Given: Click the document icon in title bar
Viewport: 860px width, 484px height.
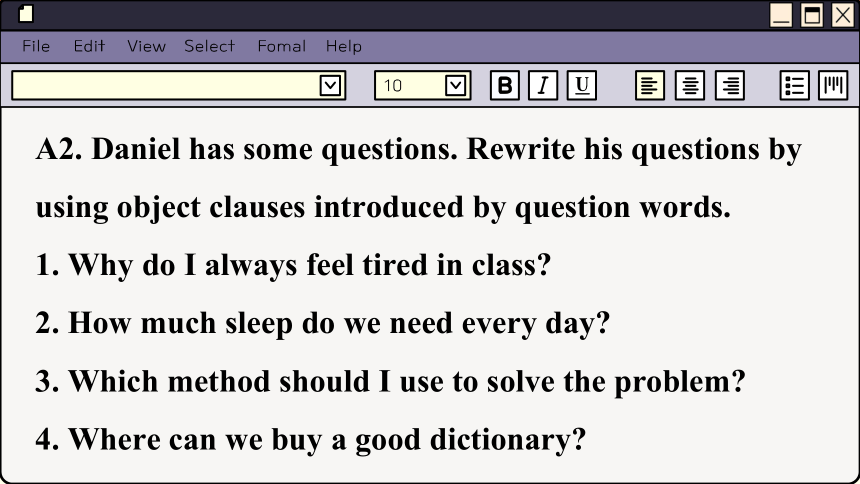Looking at the screenshot, I should [26, 14].
